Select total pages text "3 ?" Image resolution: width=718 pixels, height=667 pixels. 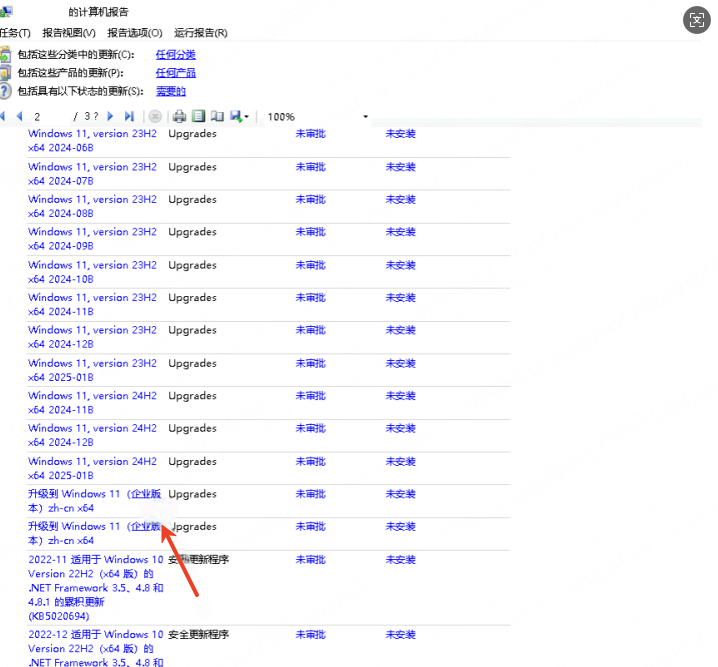point(91,116)
